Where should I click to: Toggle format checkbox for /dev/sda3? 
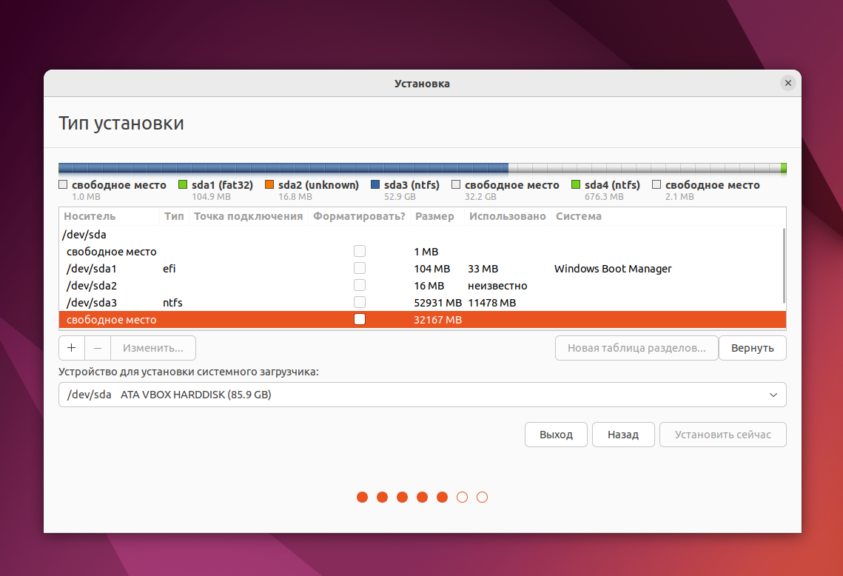tap(360, 302)
